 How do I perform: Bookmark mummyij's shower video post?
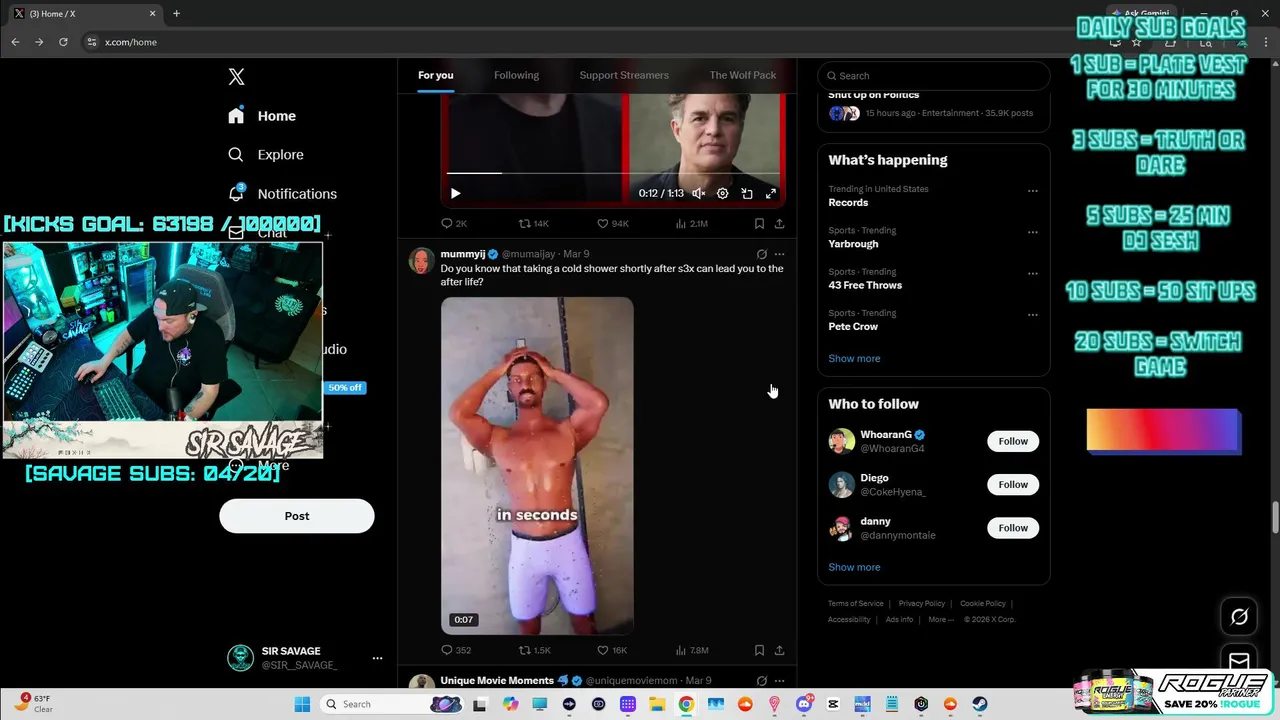pyautogui.click(x=759, y=650)
